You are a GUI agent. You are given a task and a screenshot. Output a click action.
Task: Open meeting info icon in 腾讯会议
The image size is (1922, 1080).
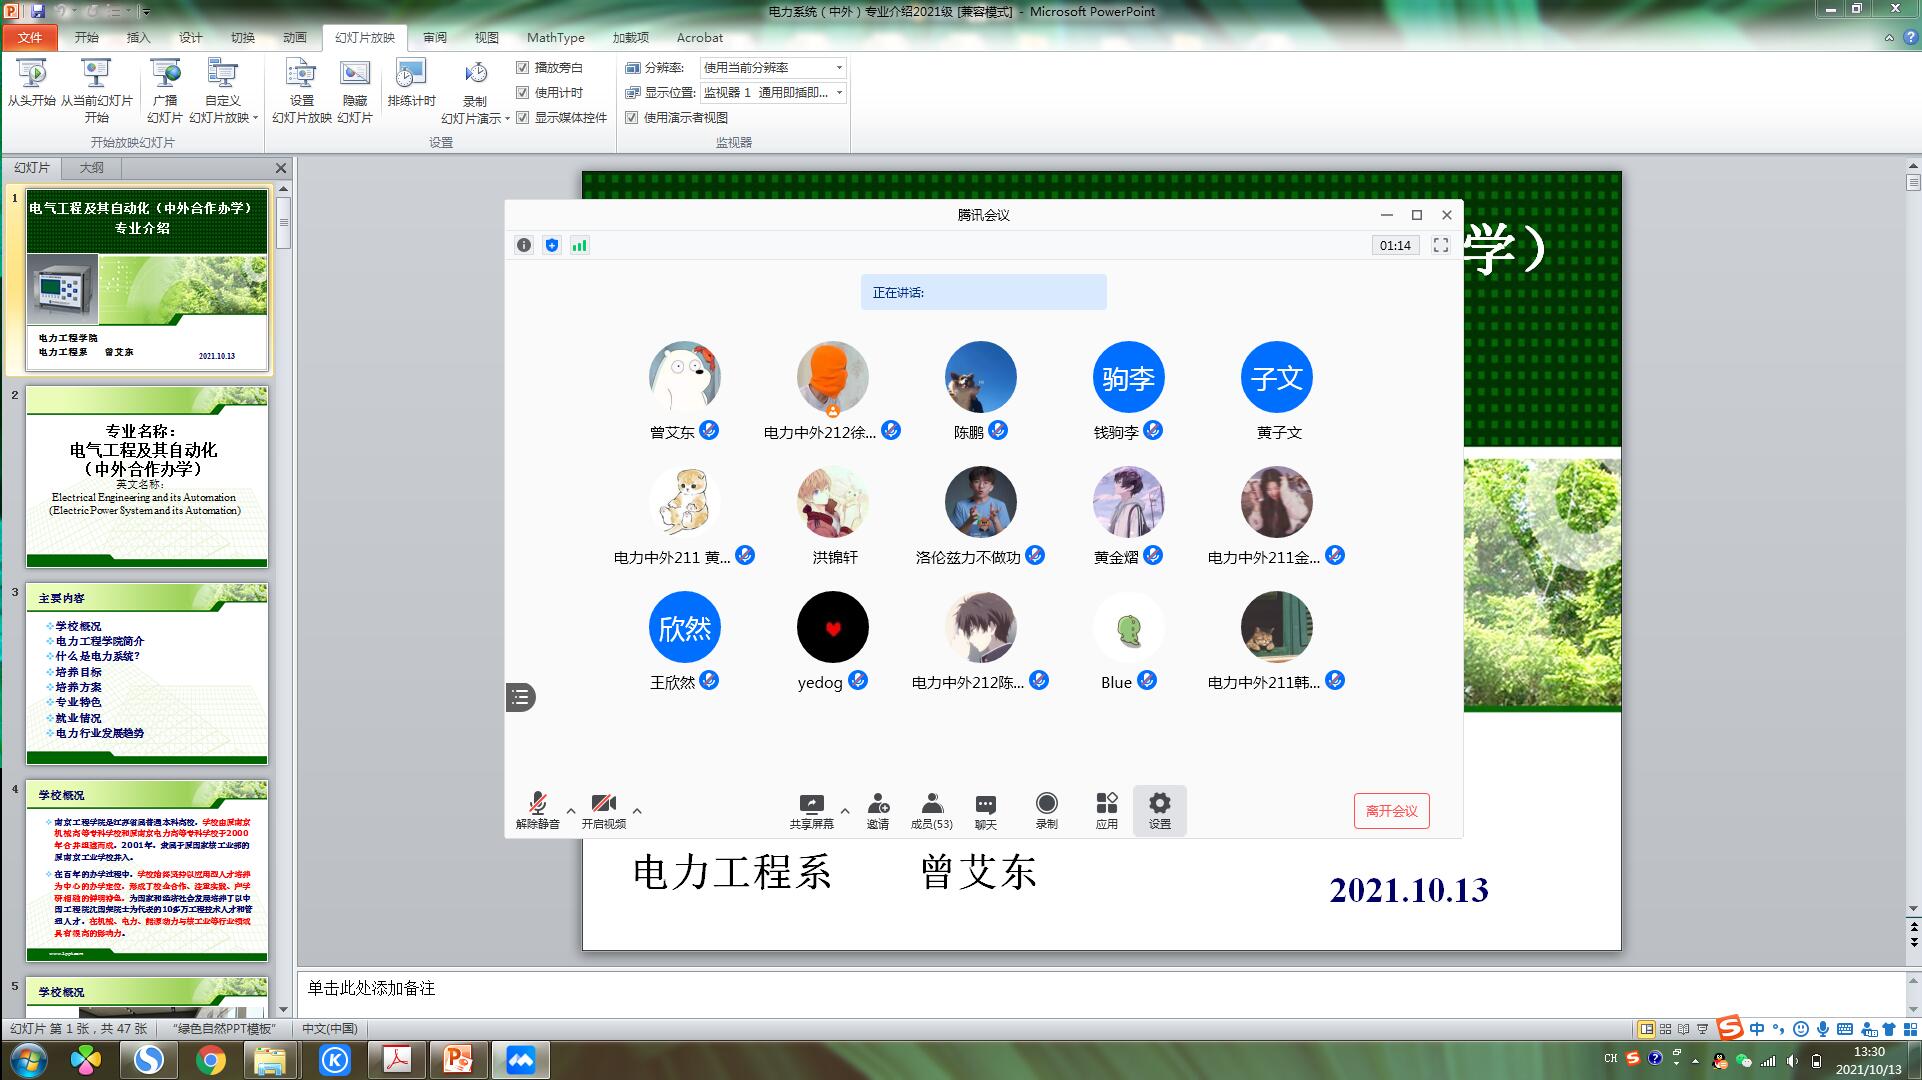524,245
